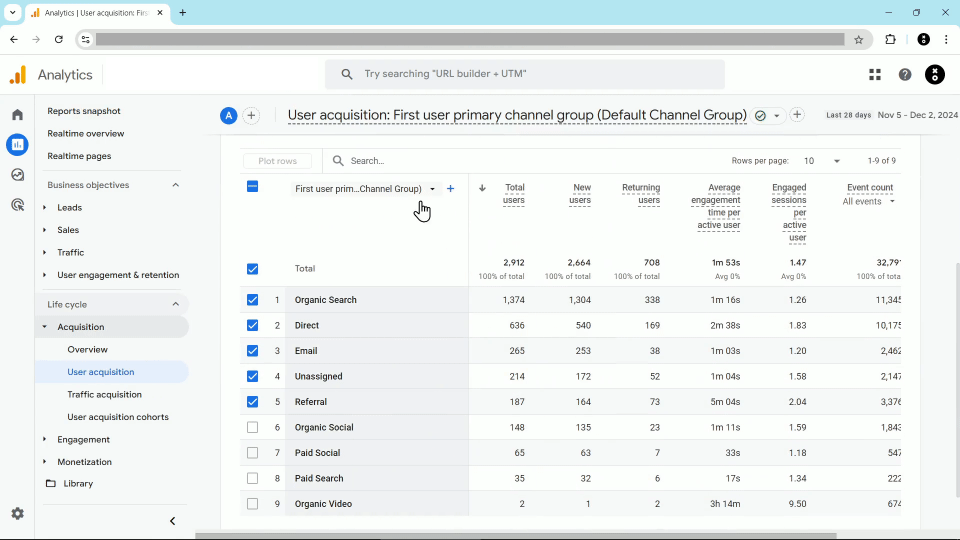Uncheck the Email row checkbox
The image size is (960, 540).
252,351
